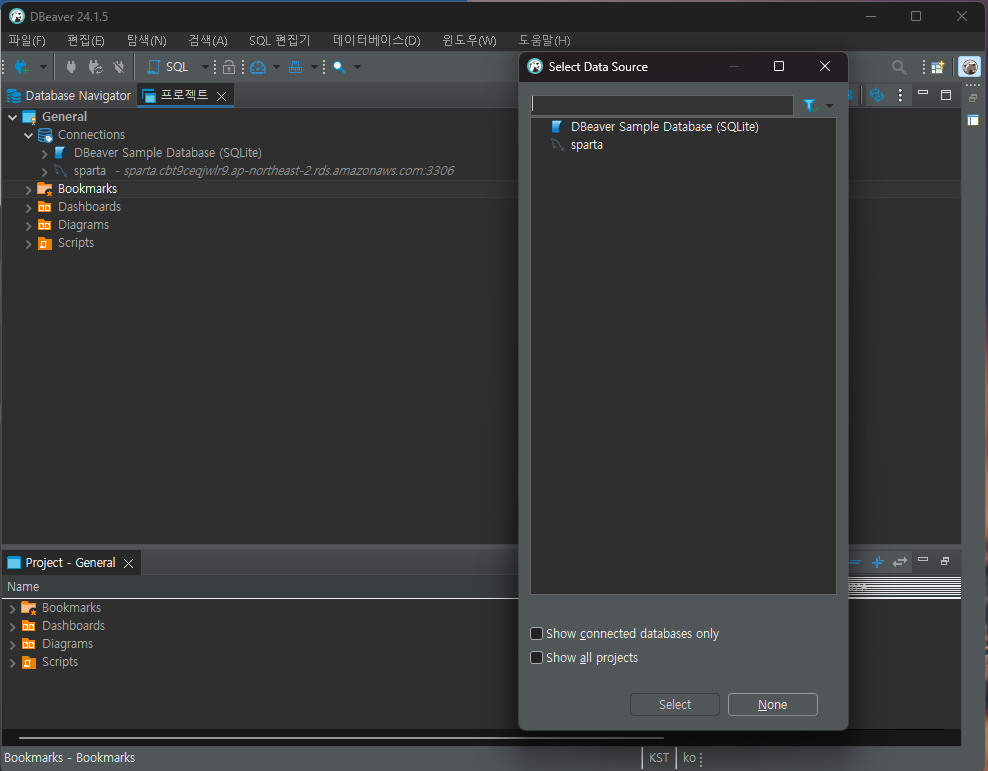The height and width of the screenshot is (771, 988).
Task: Open the 편집(E) menu
Action: click(x=86, y=40)
